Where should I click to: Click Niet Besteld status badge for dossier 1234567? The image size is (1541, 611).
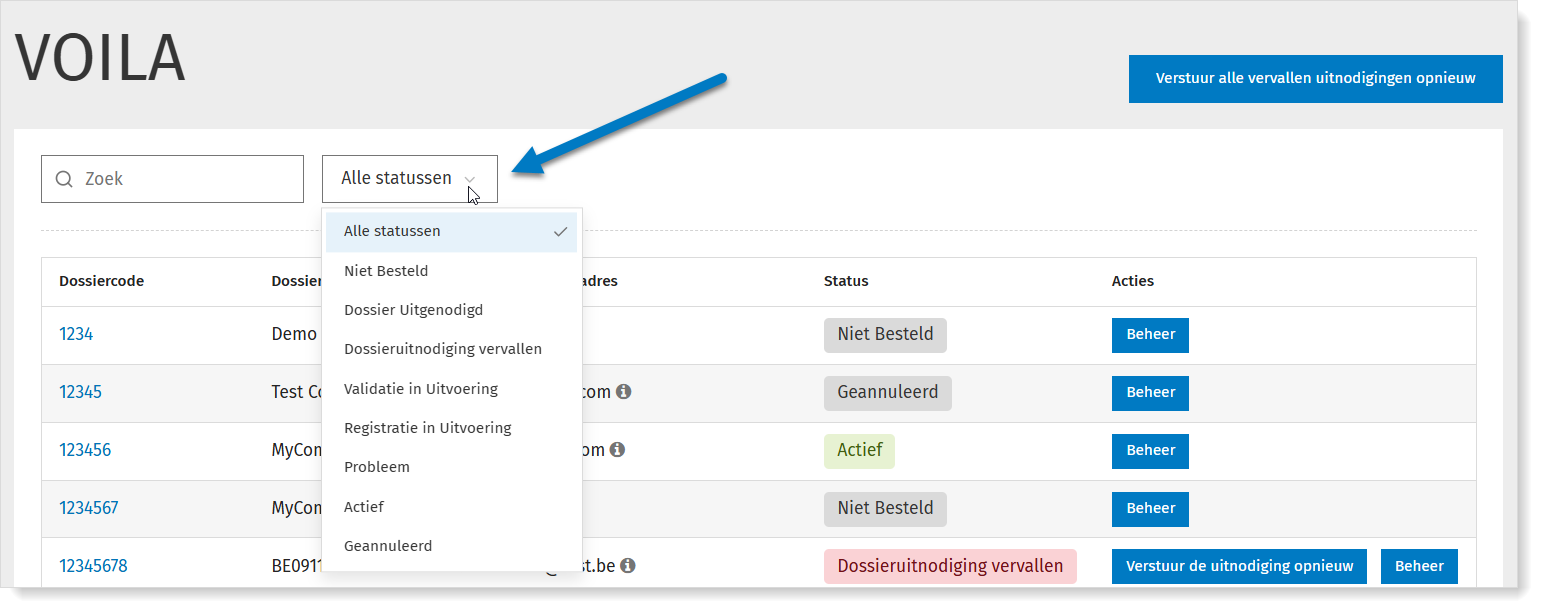click(885, 509)
